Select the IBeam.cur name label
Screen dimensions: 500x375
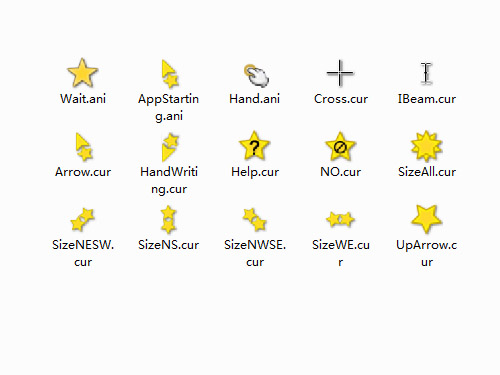(427, 99)
